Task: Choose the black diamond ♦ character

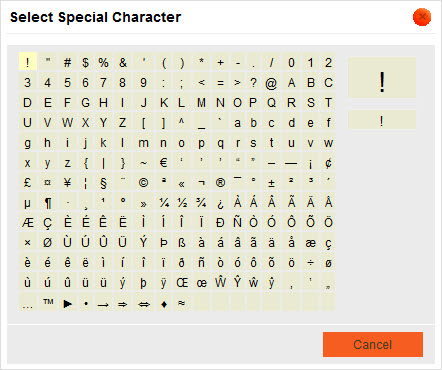Action: click(x=163, y=303)
